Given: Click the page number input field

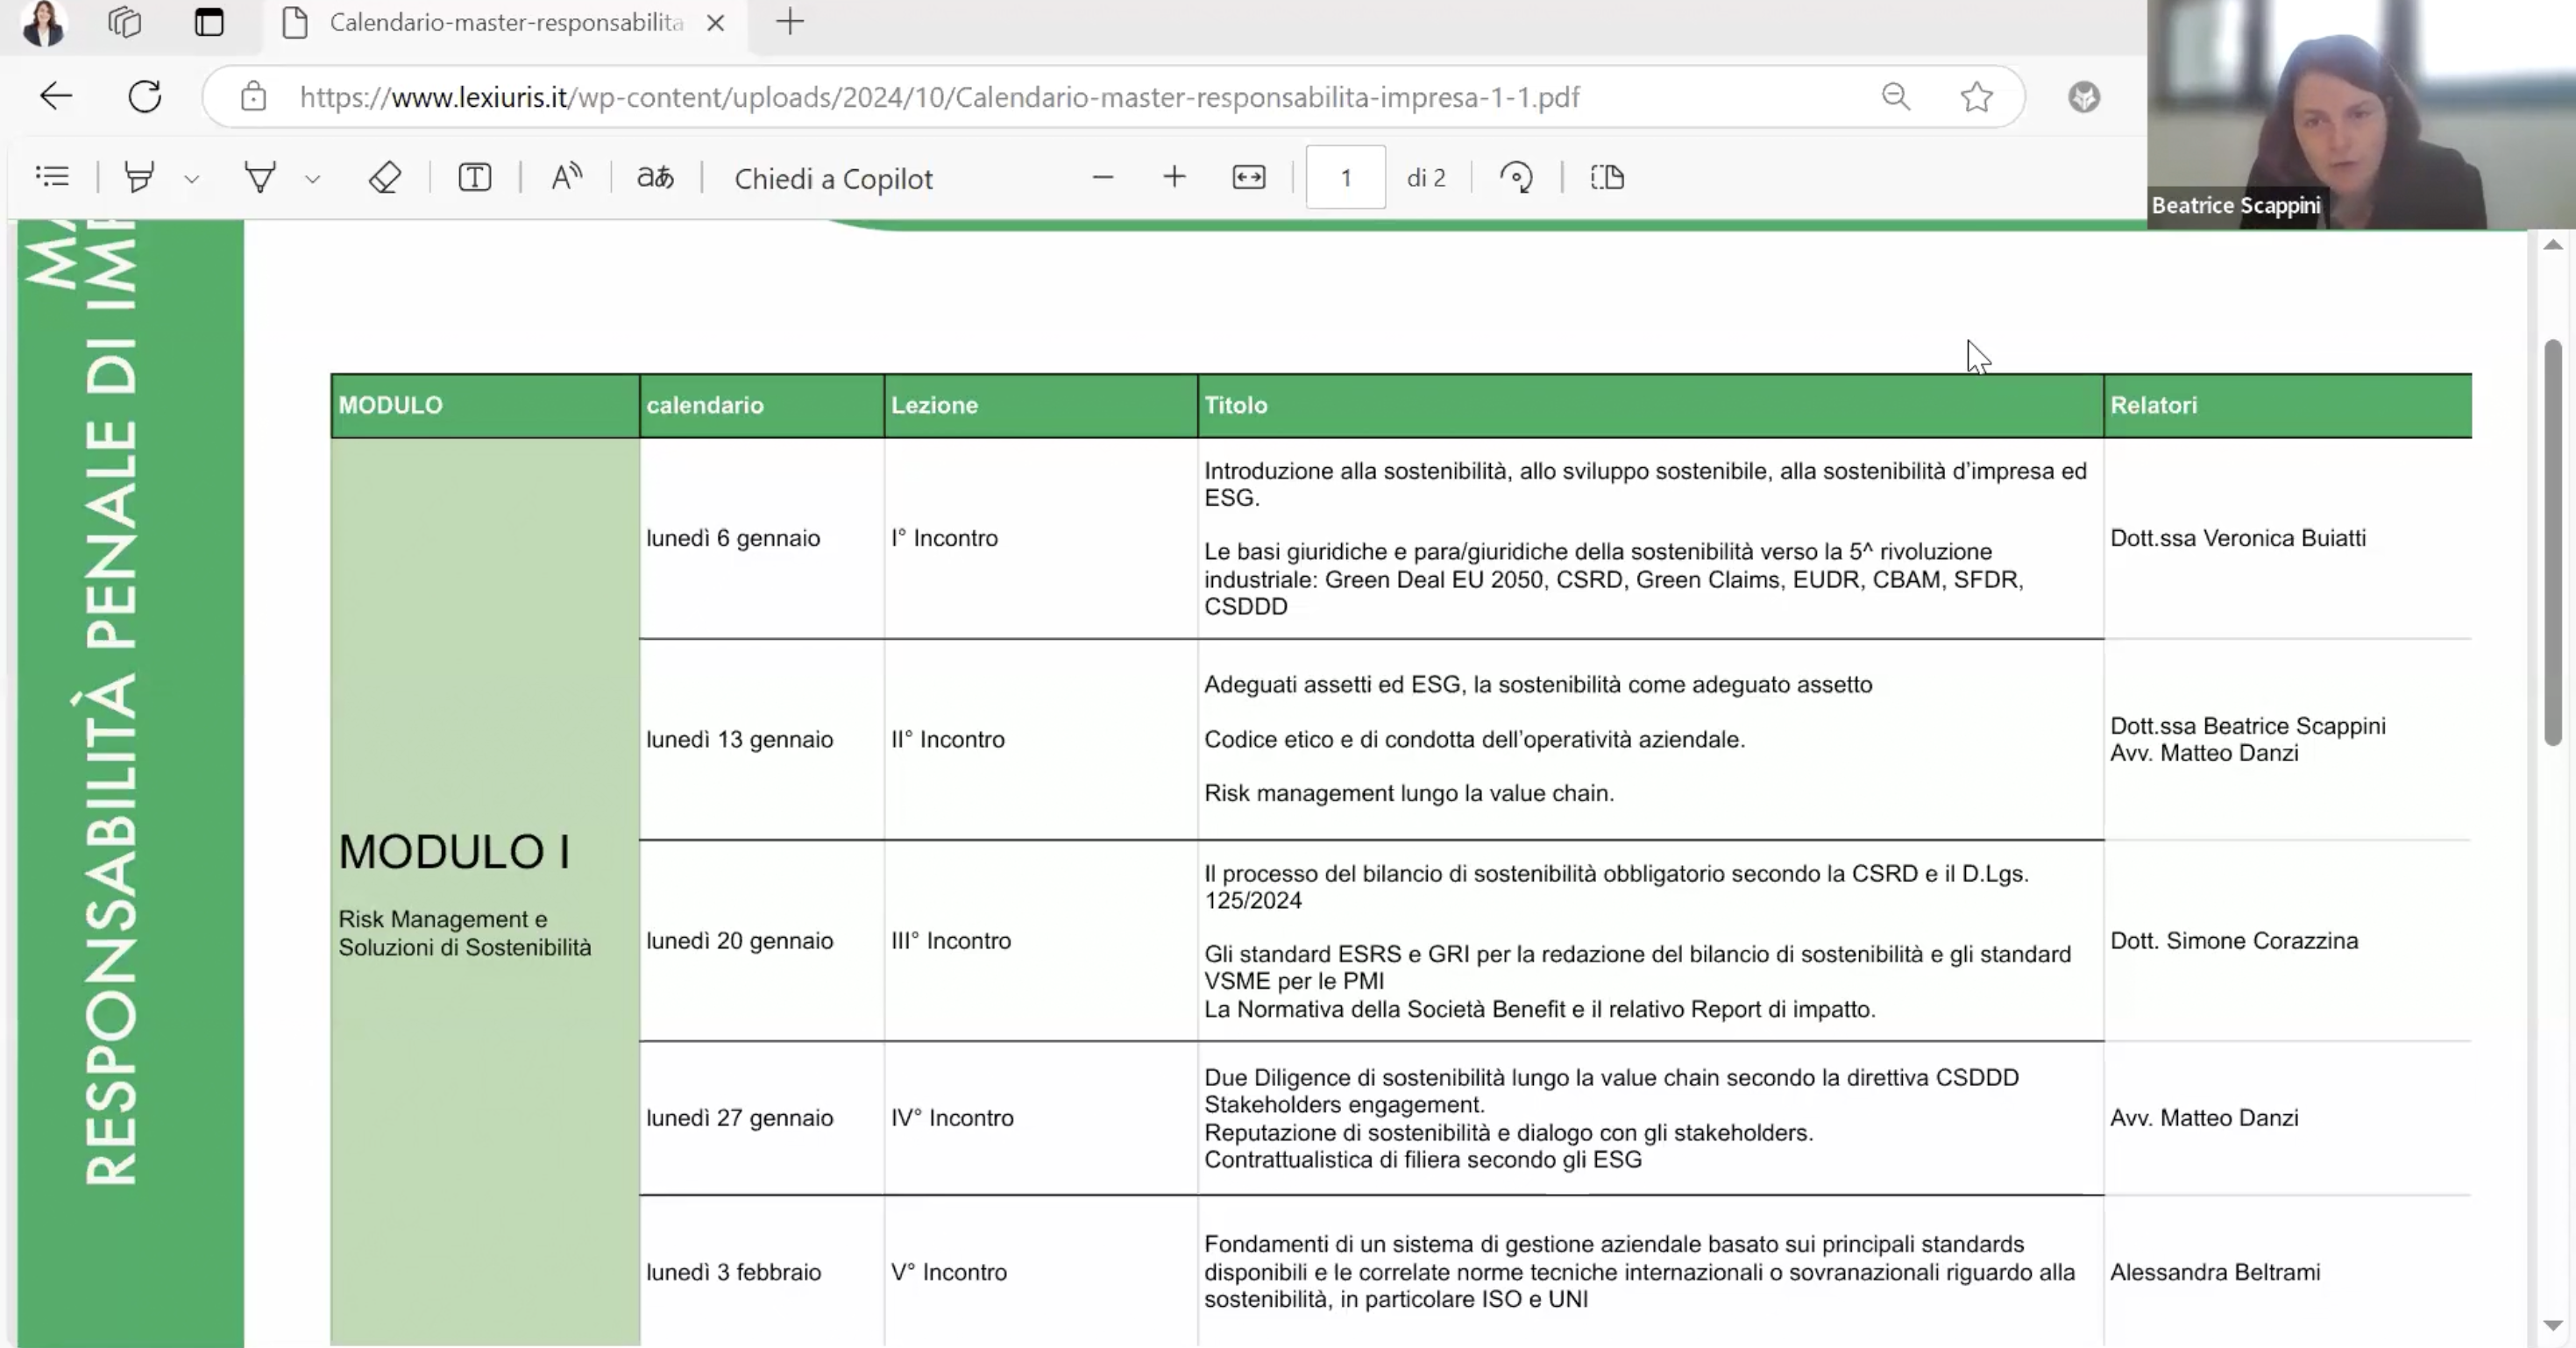Looking at the screenshot, I should pyautogui.click(x=1345, y=177).
